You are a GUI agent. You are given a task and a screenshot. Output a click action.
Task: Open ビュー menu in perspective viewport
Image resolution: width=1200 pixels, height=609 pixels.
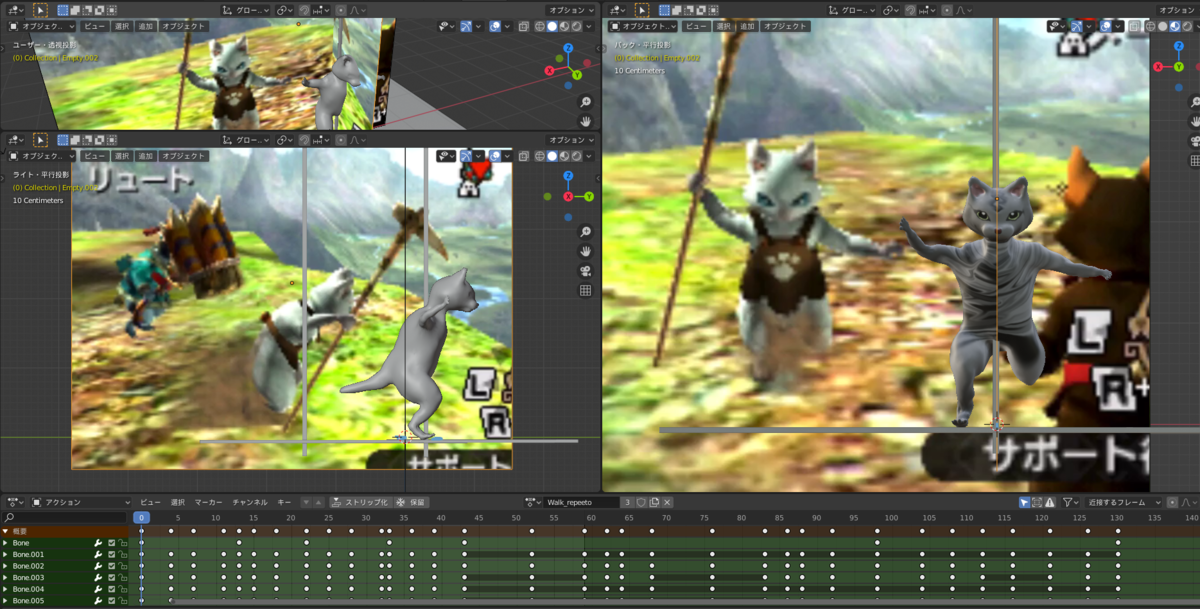coord(94,26)
